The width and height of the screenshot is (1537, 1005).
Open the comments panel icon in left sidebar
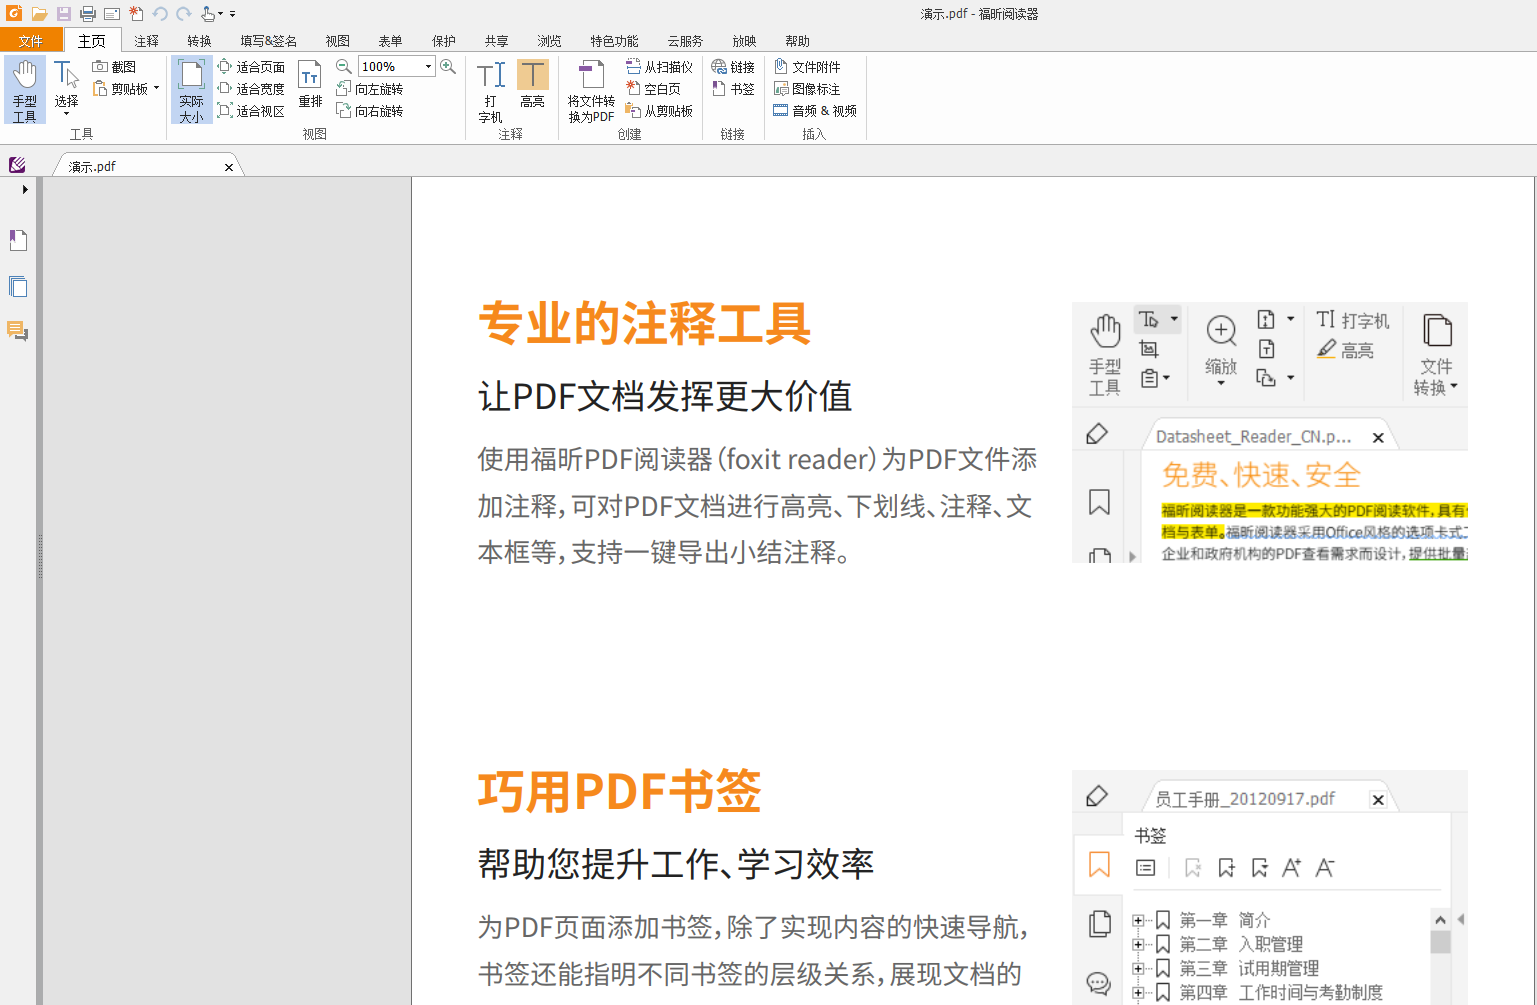(x=17, y=332)
